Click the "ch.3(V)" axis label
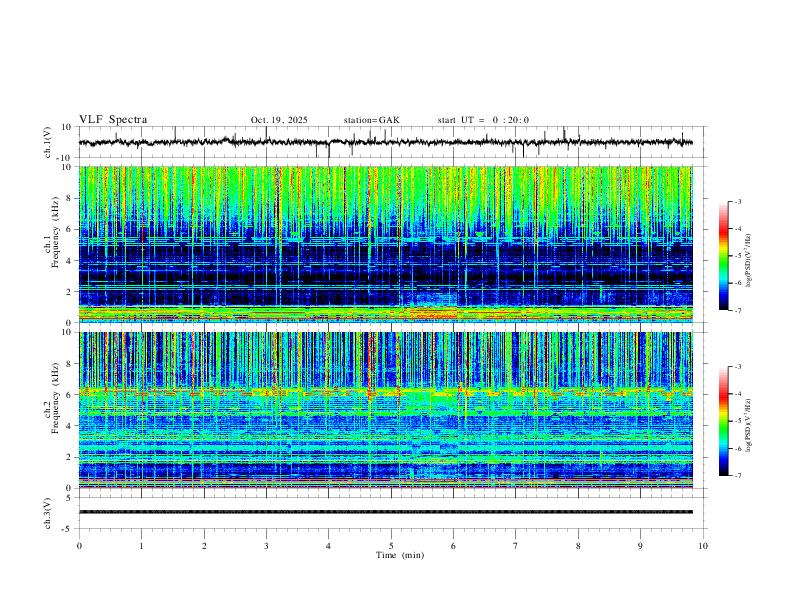Viewport: 792px width, 612px height. (48, 513)
